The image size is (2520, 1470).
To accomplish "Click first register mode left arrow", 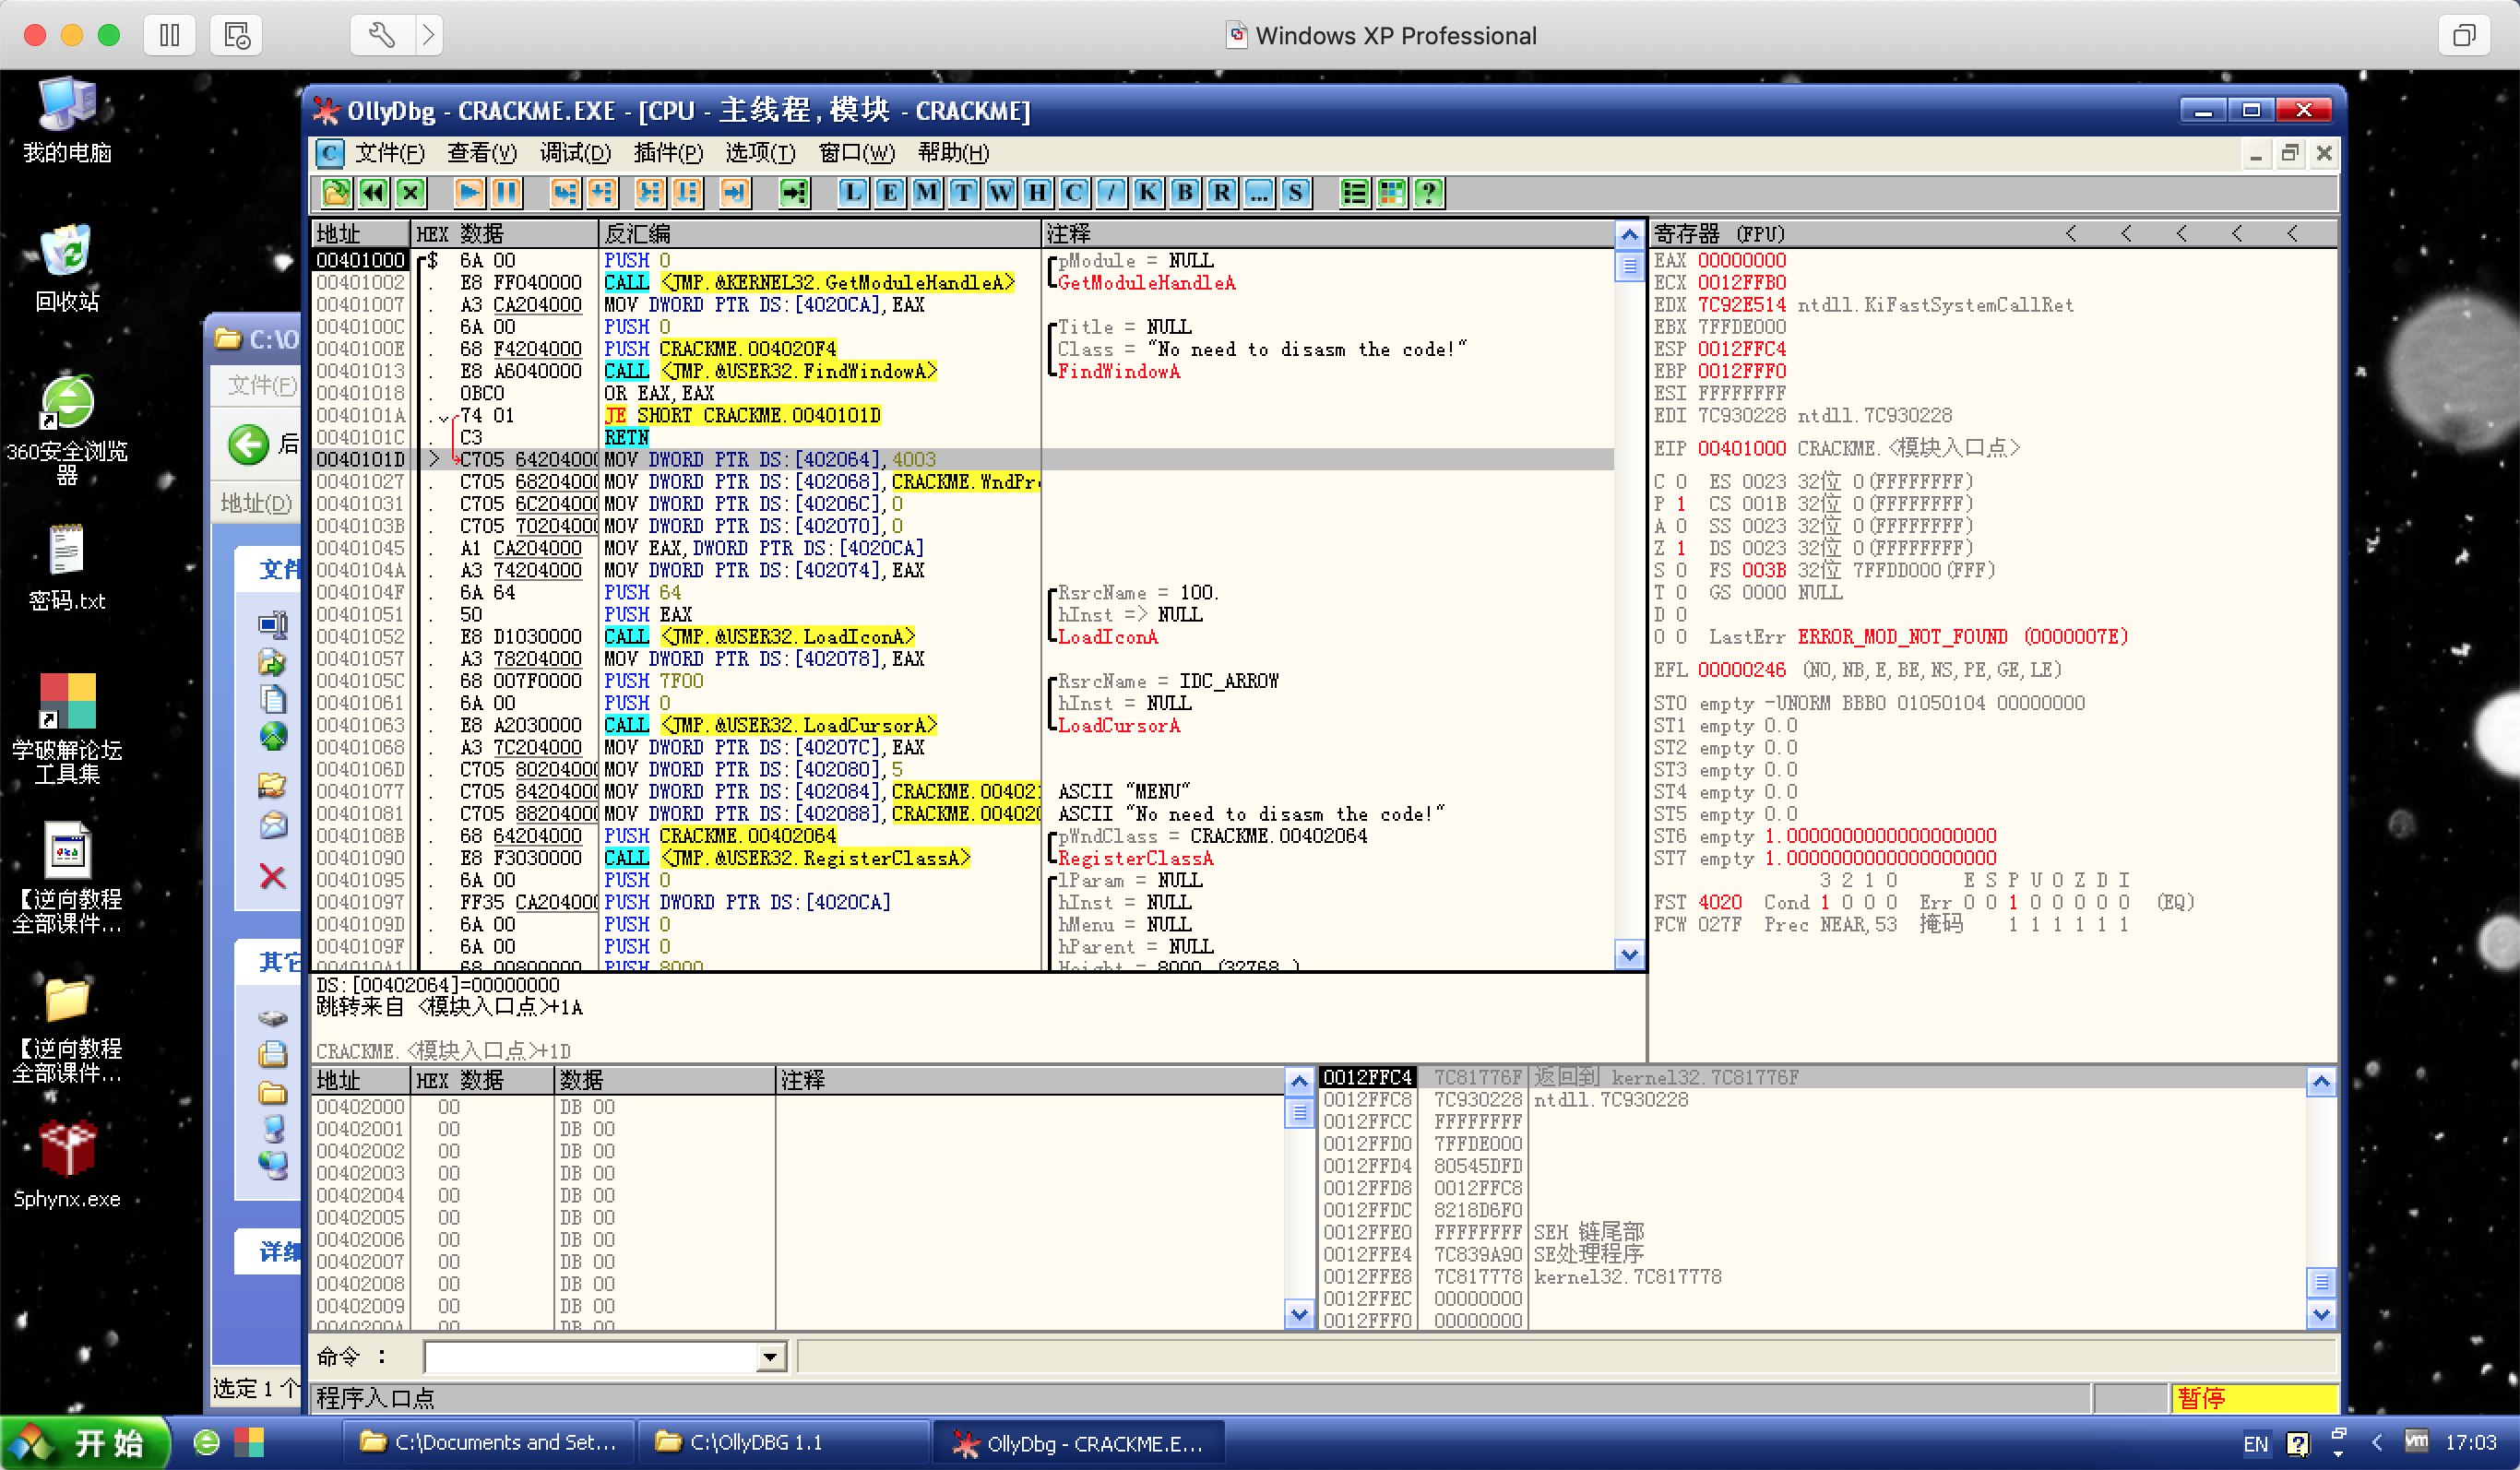I will pos(2071,233).
